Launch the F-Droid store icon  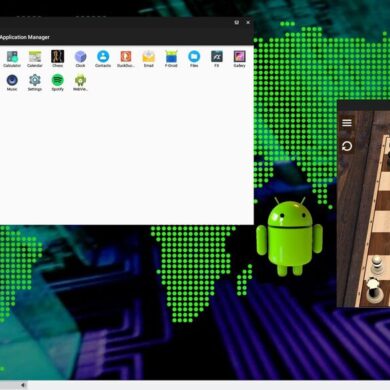click(x=171, y=57)
